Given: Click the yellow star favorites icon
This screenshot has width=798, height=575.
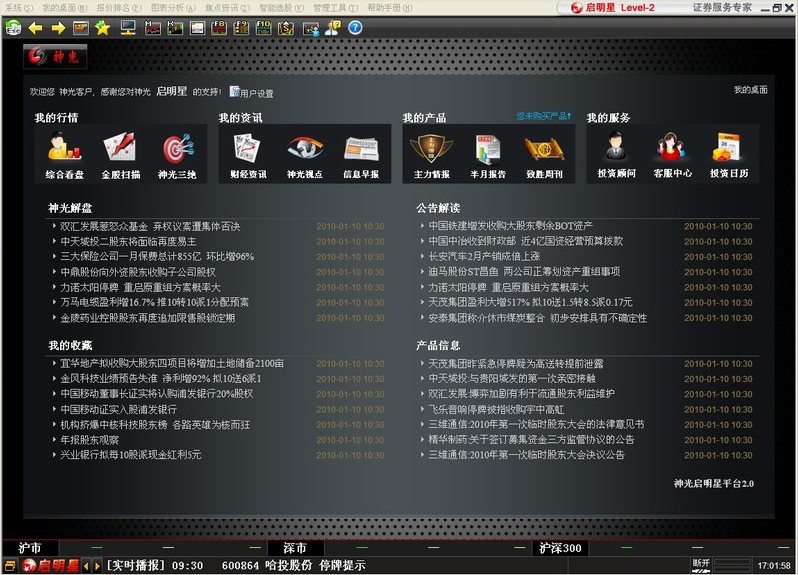Looking at the screenshot, I should (101, 28).
